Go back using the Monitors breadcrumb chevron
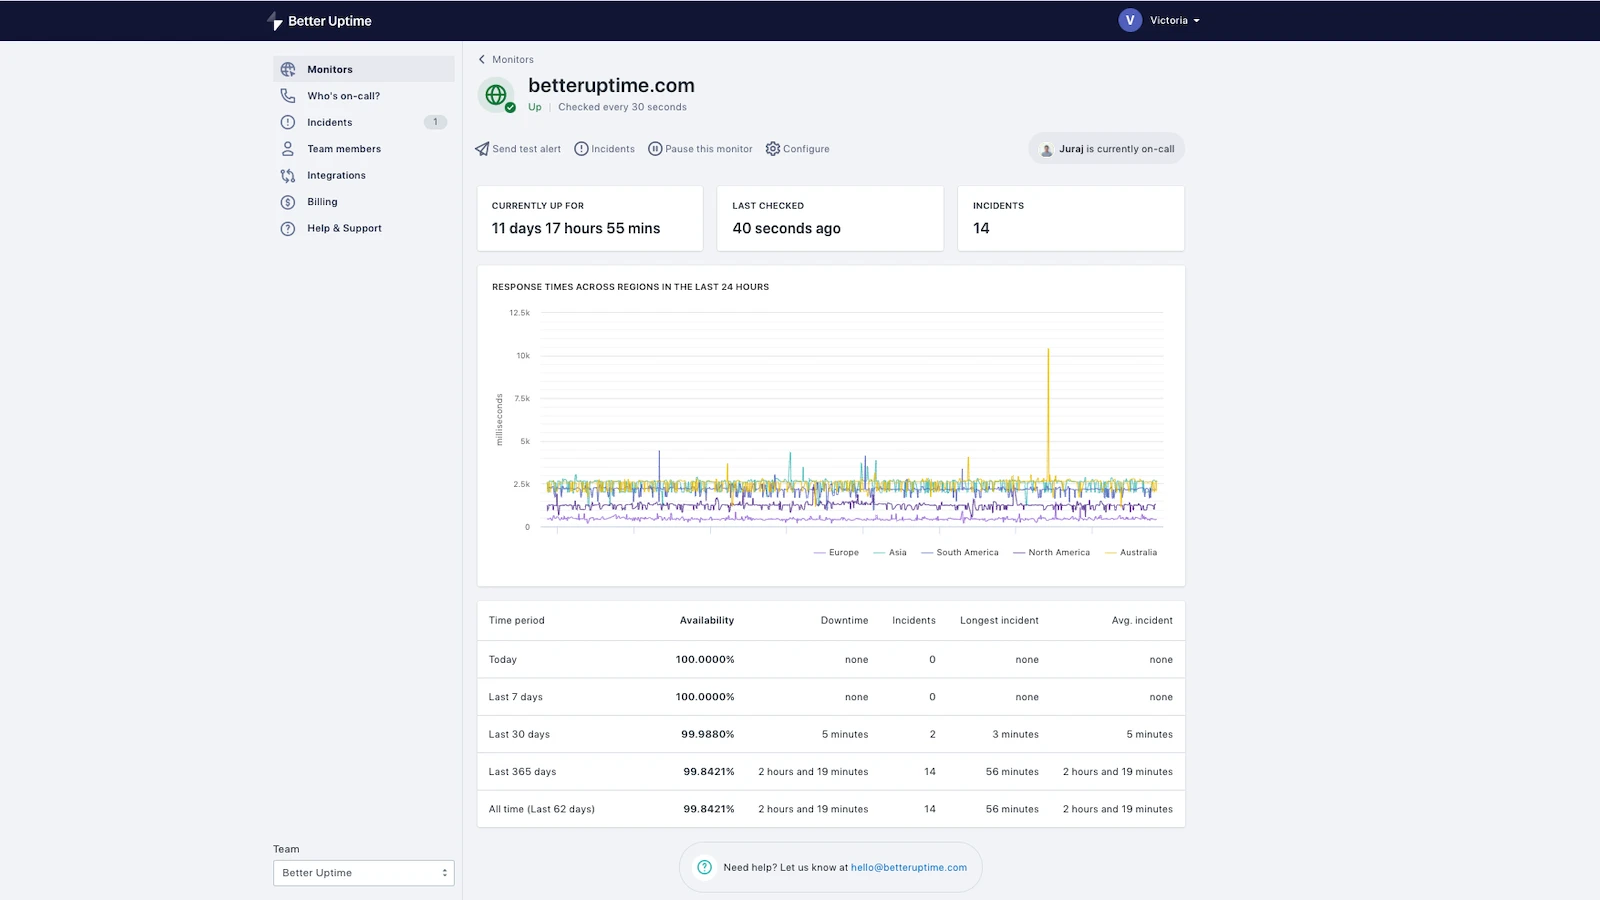Image resolution: width=1600 pixels, height=900 pixels. [482, 60]
